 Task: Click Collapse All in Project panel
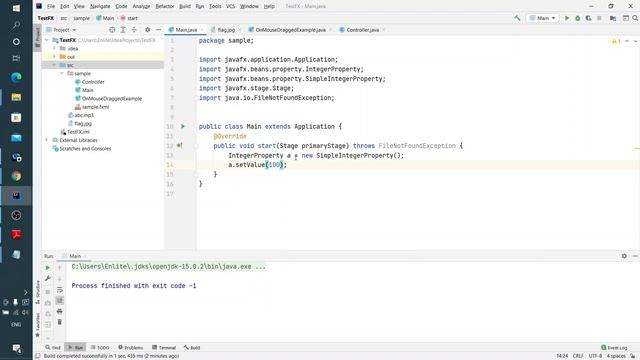pyautogui.click(x=134, y=30)
